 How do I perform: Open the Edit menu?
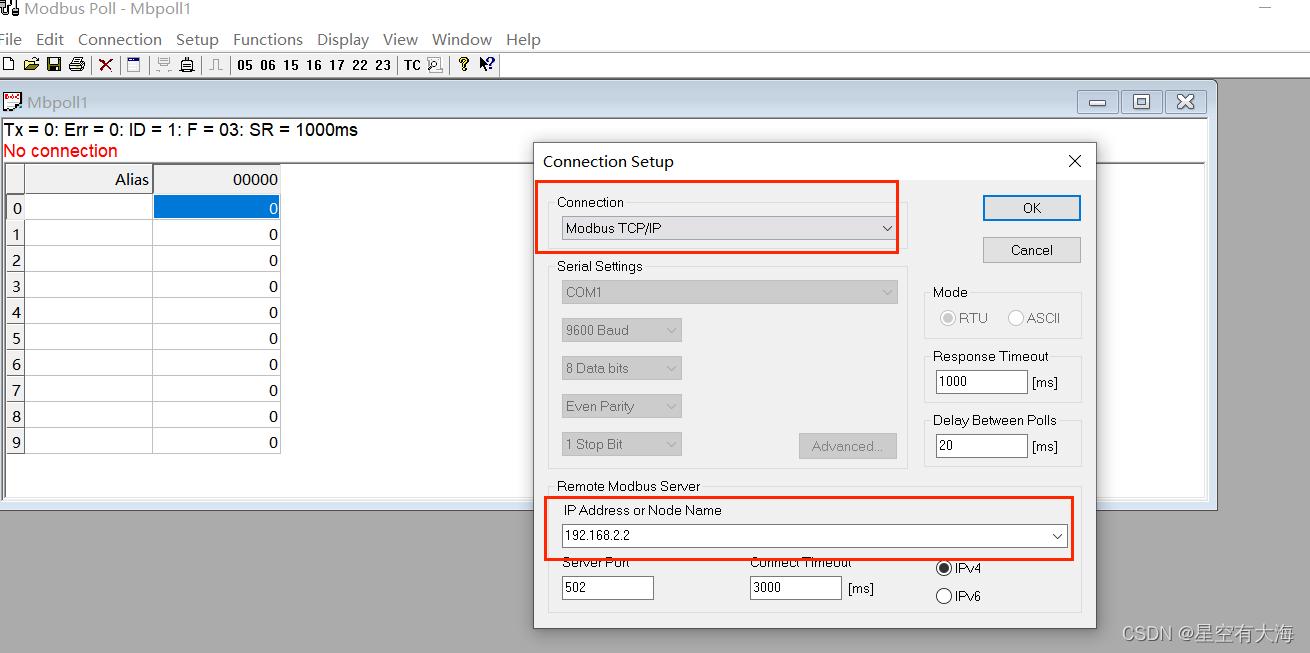tap(50, 40)
